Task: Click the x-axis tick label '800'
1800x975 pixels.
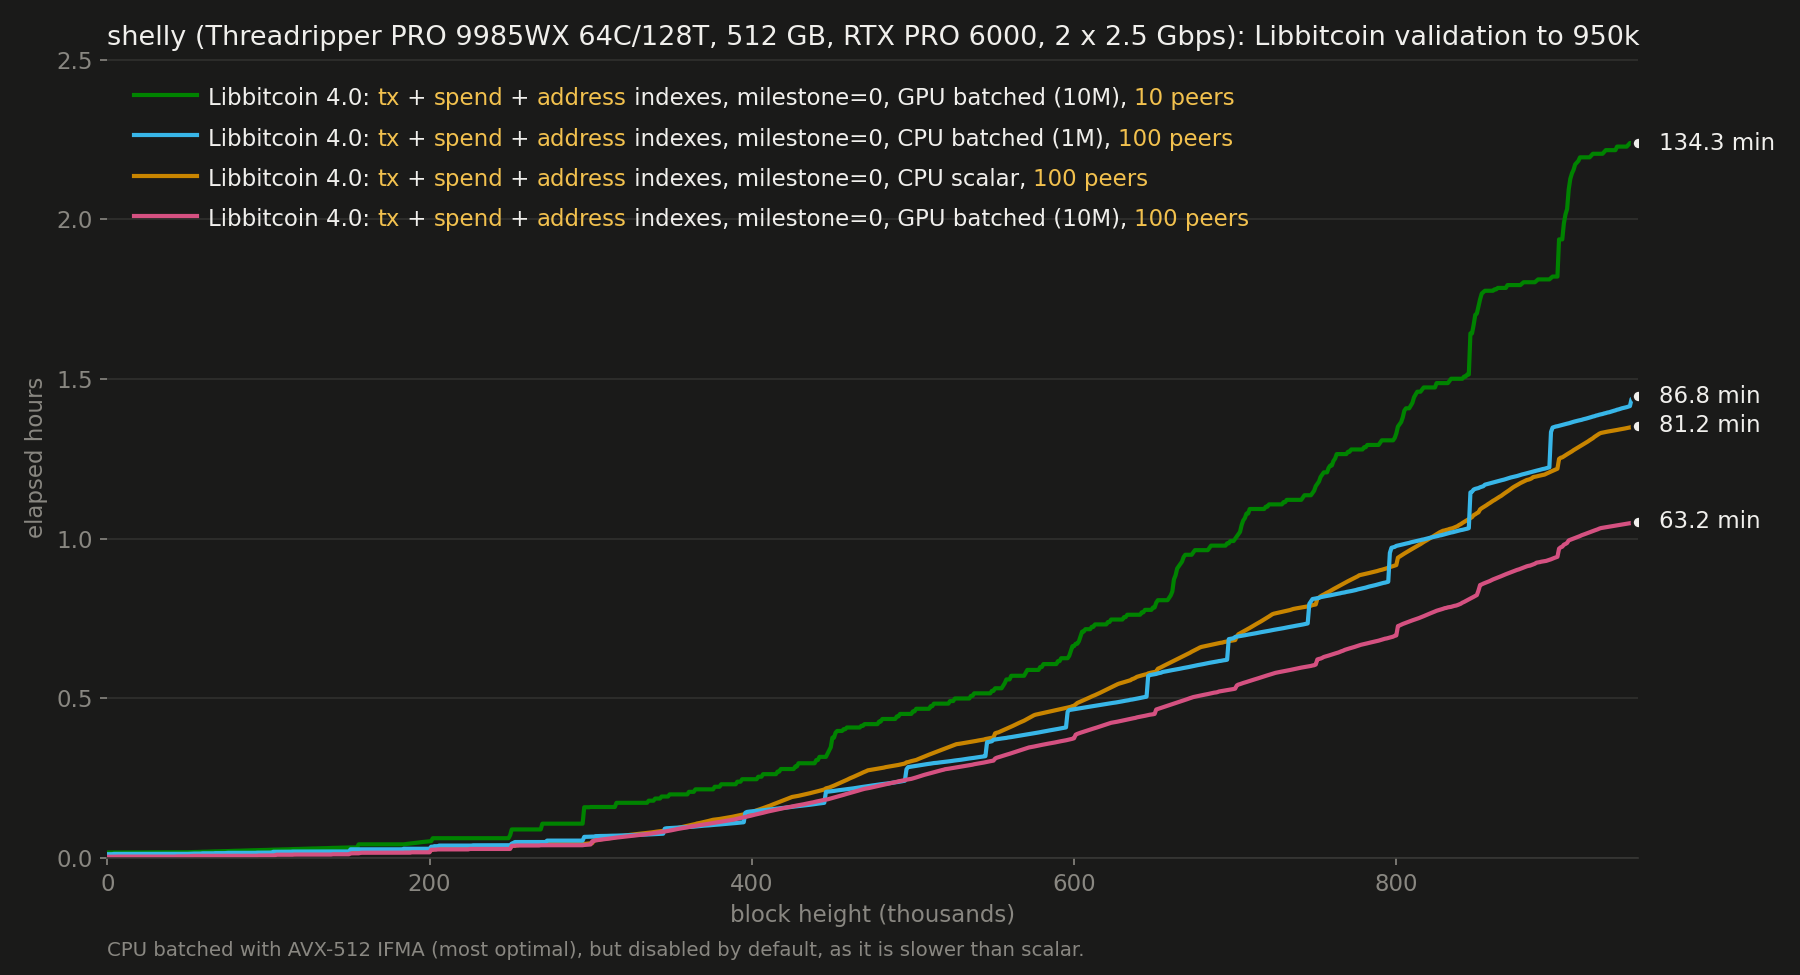Action: (x=1395, y=884)
